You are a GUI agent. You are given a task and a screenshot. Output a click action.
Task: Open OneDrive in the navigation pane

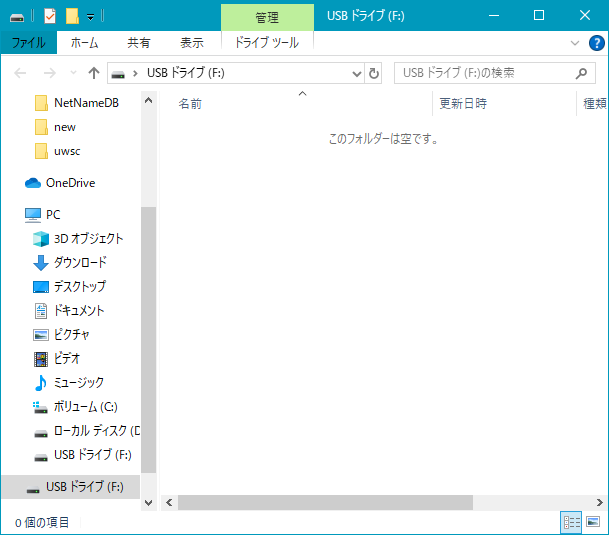[x=60, y=183]
